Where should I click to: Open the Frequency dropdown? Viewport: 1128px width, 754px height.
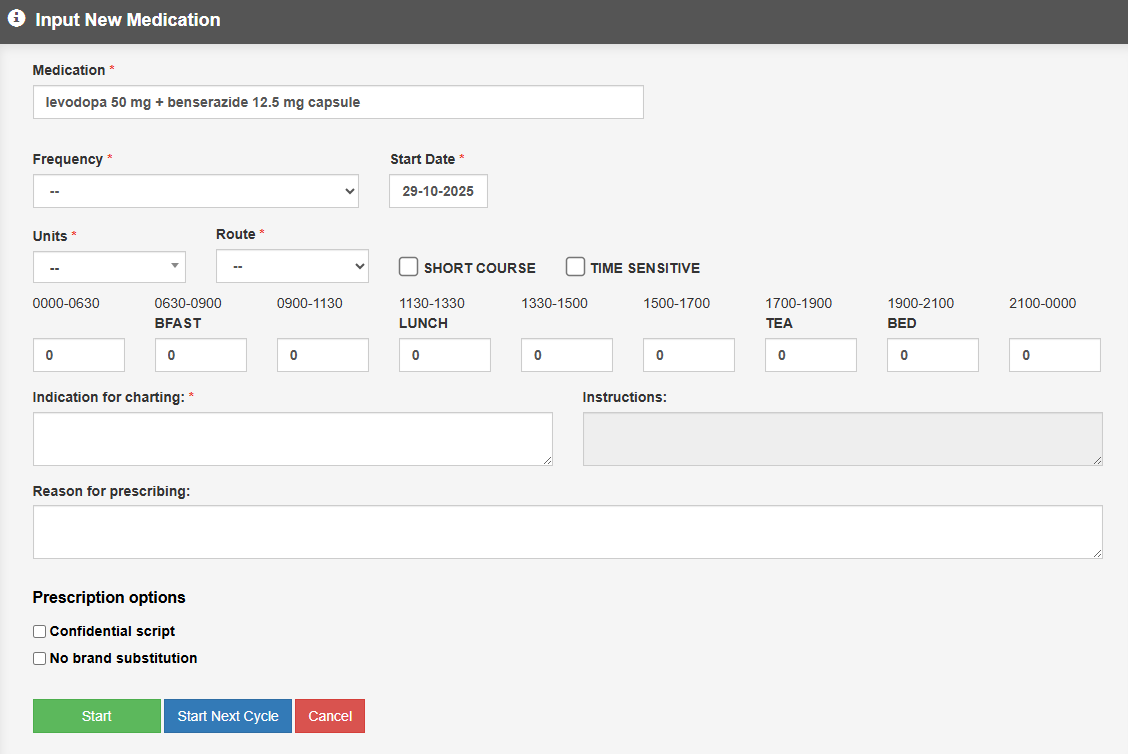click(x=195, y=191)
